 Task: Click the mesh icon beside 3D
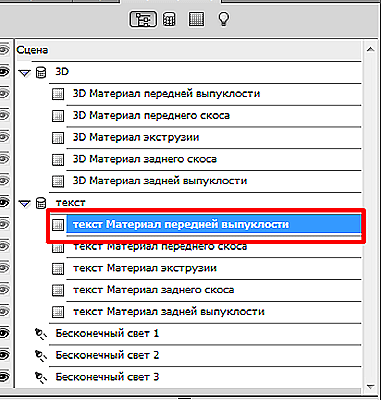[41, 72]
